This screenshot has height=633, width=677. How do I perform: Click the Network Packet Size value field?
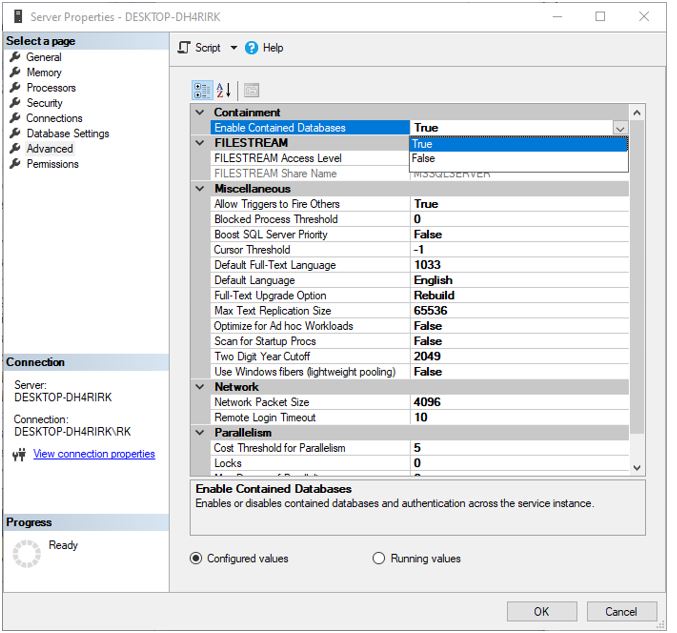coord(520,402)
